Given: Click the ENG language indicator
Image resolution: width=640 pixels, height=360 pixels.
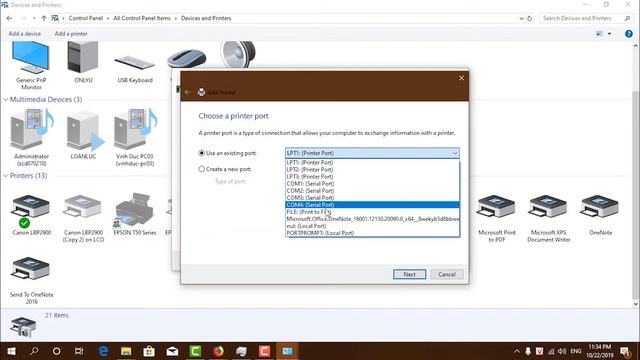Looking at the screenshot, I should tap(576, 351).
